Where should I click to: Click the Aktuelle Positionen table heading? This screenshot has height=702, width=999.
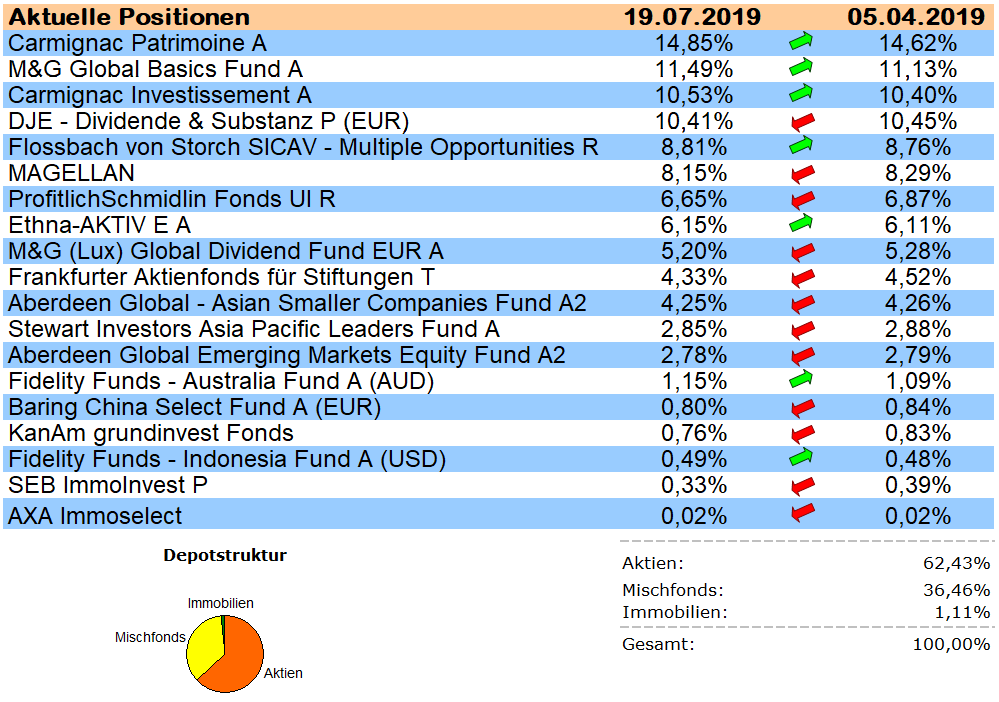(x=130, y=17)
